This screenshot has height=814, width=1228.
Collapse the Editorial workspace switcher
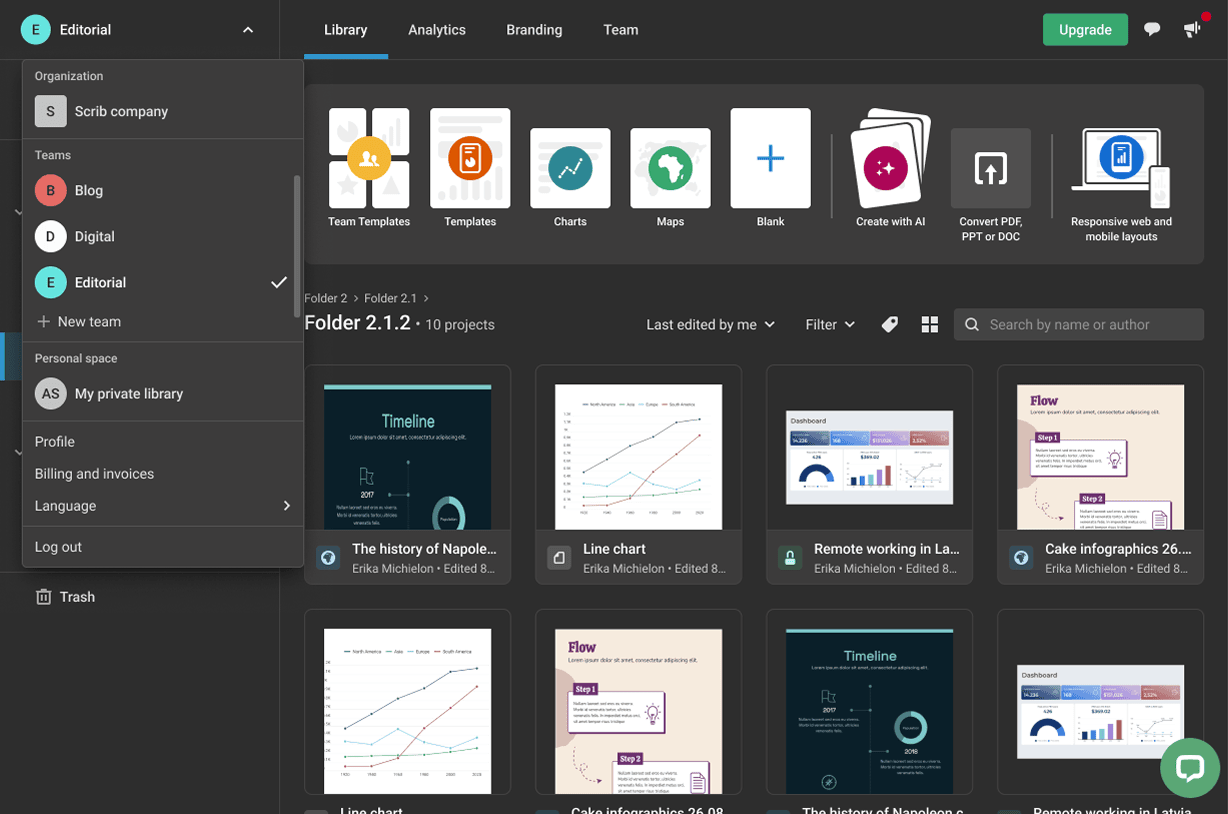[x=248, y=30]
